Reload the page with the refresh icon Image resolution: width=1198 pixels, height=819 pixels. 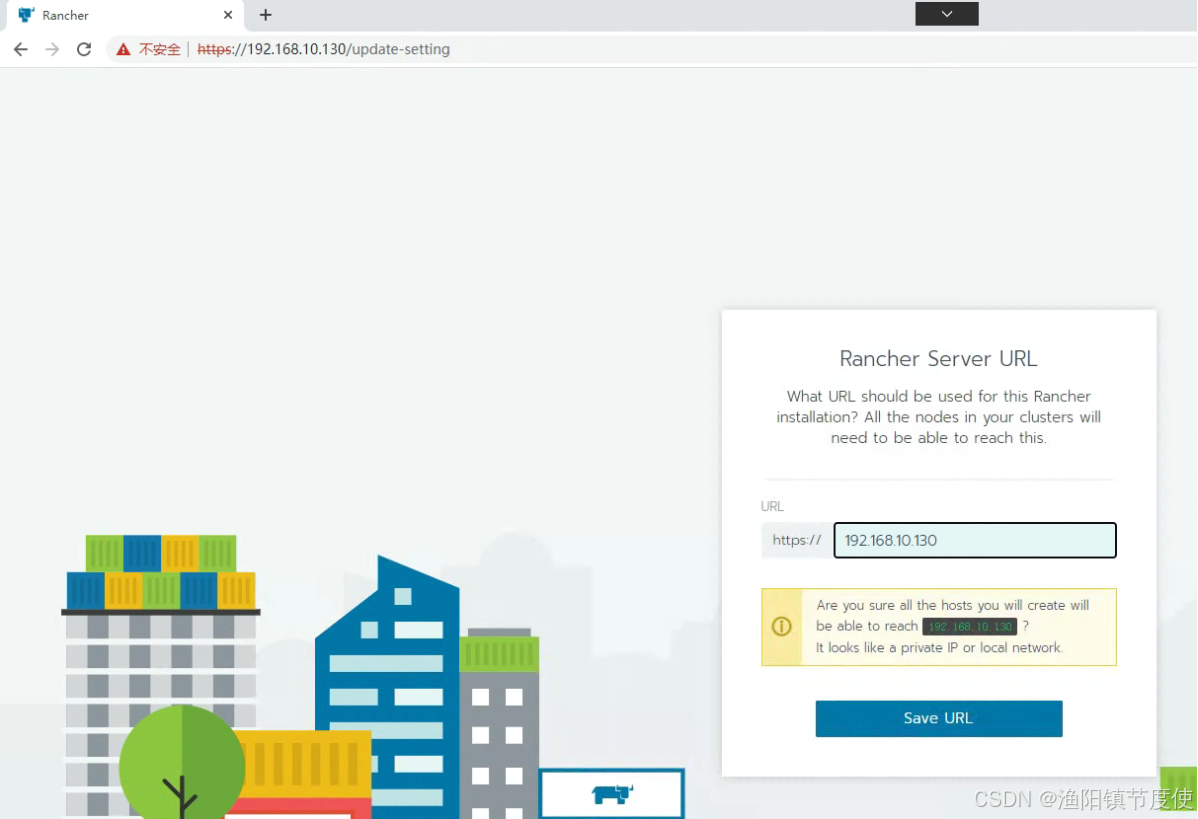[84, 49]
